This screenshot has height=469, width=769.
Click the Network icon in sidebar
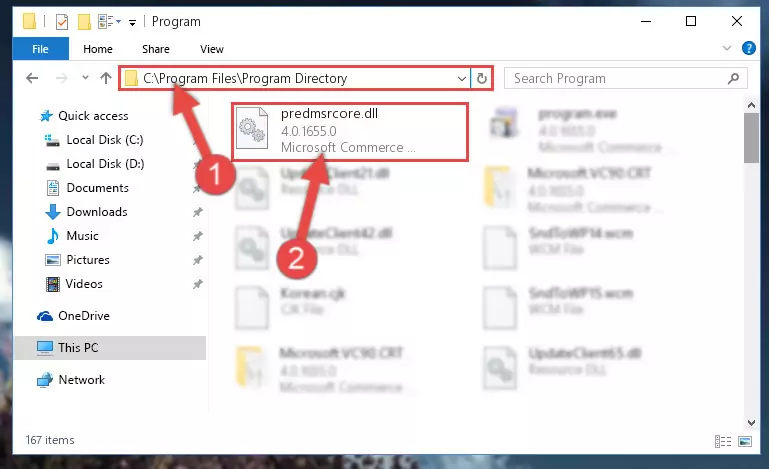click(x=45, y=380)
